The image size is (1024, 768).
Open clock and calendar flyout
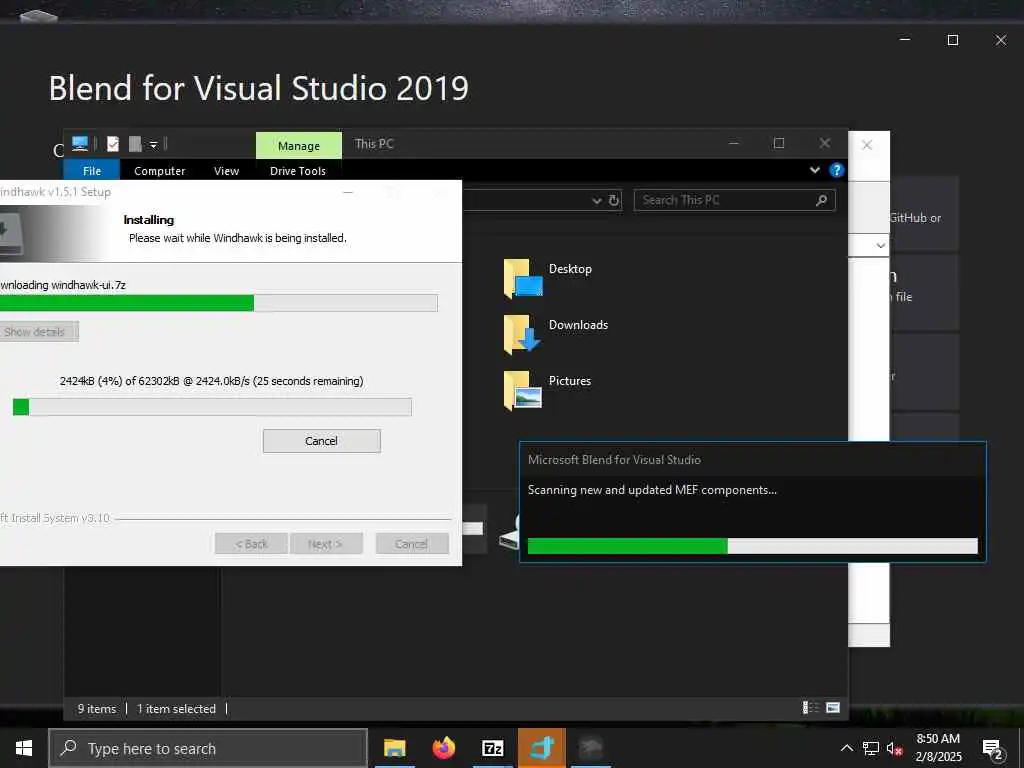938,748
